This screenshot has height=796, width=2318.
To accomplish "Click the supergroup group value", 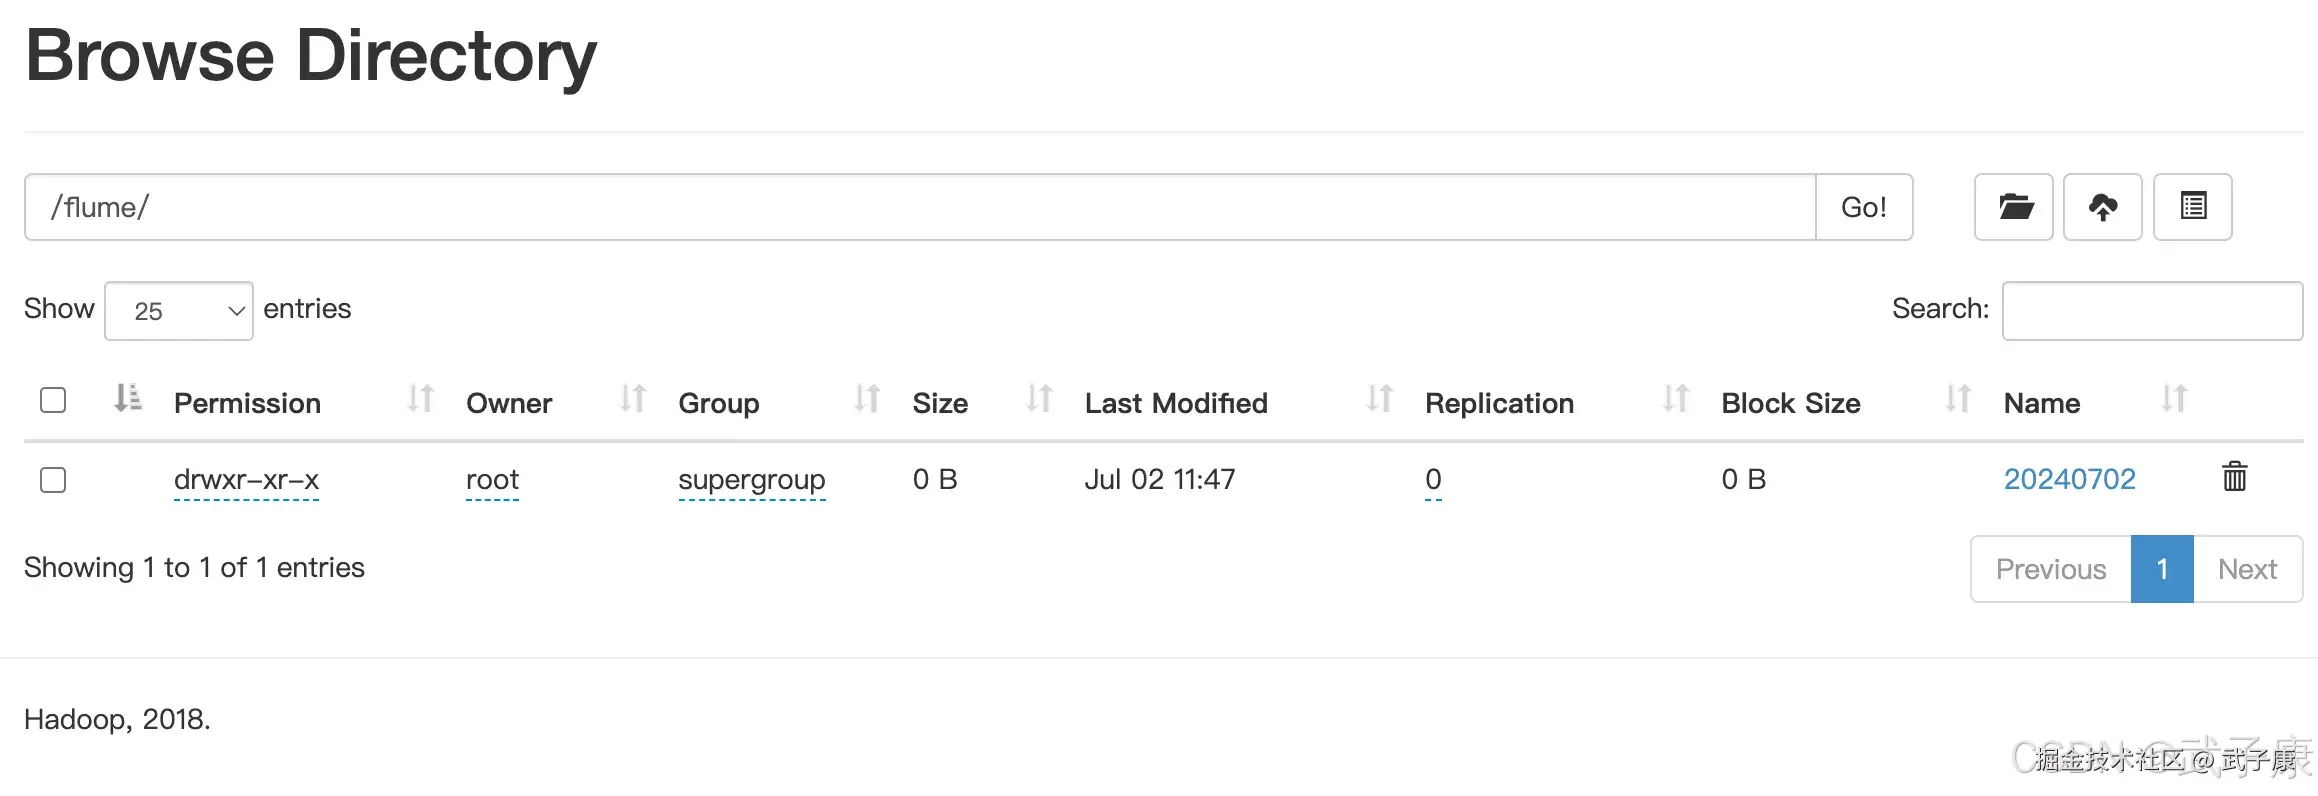I will point(751,480).
